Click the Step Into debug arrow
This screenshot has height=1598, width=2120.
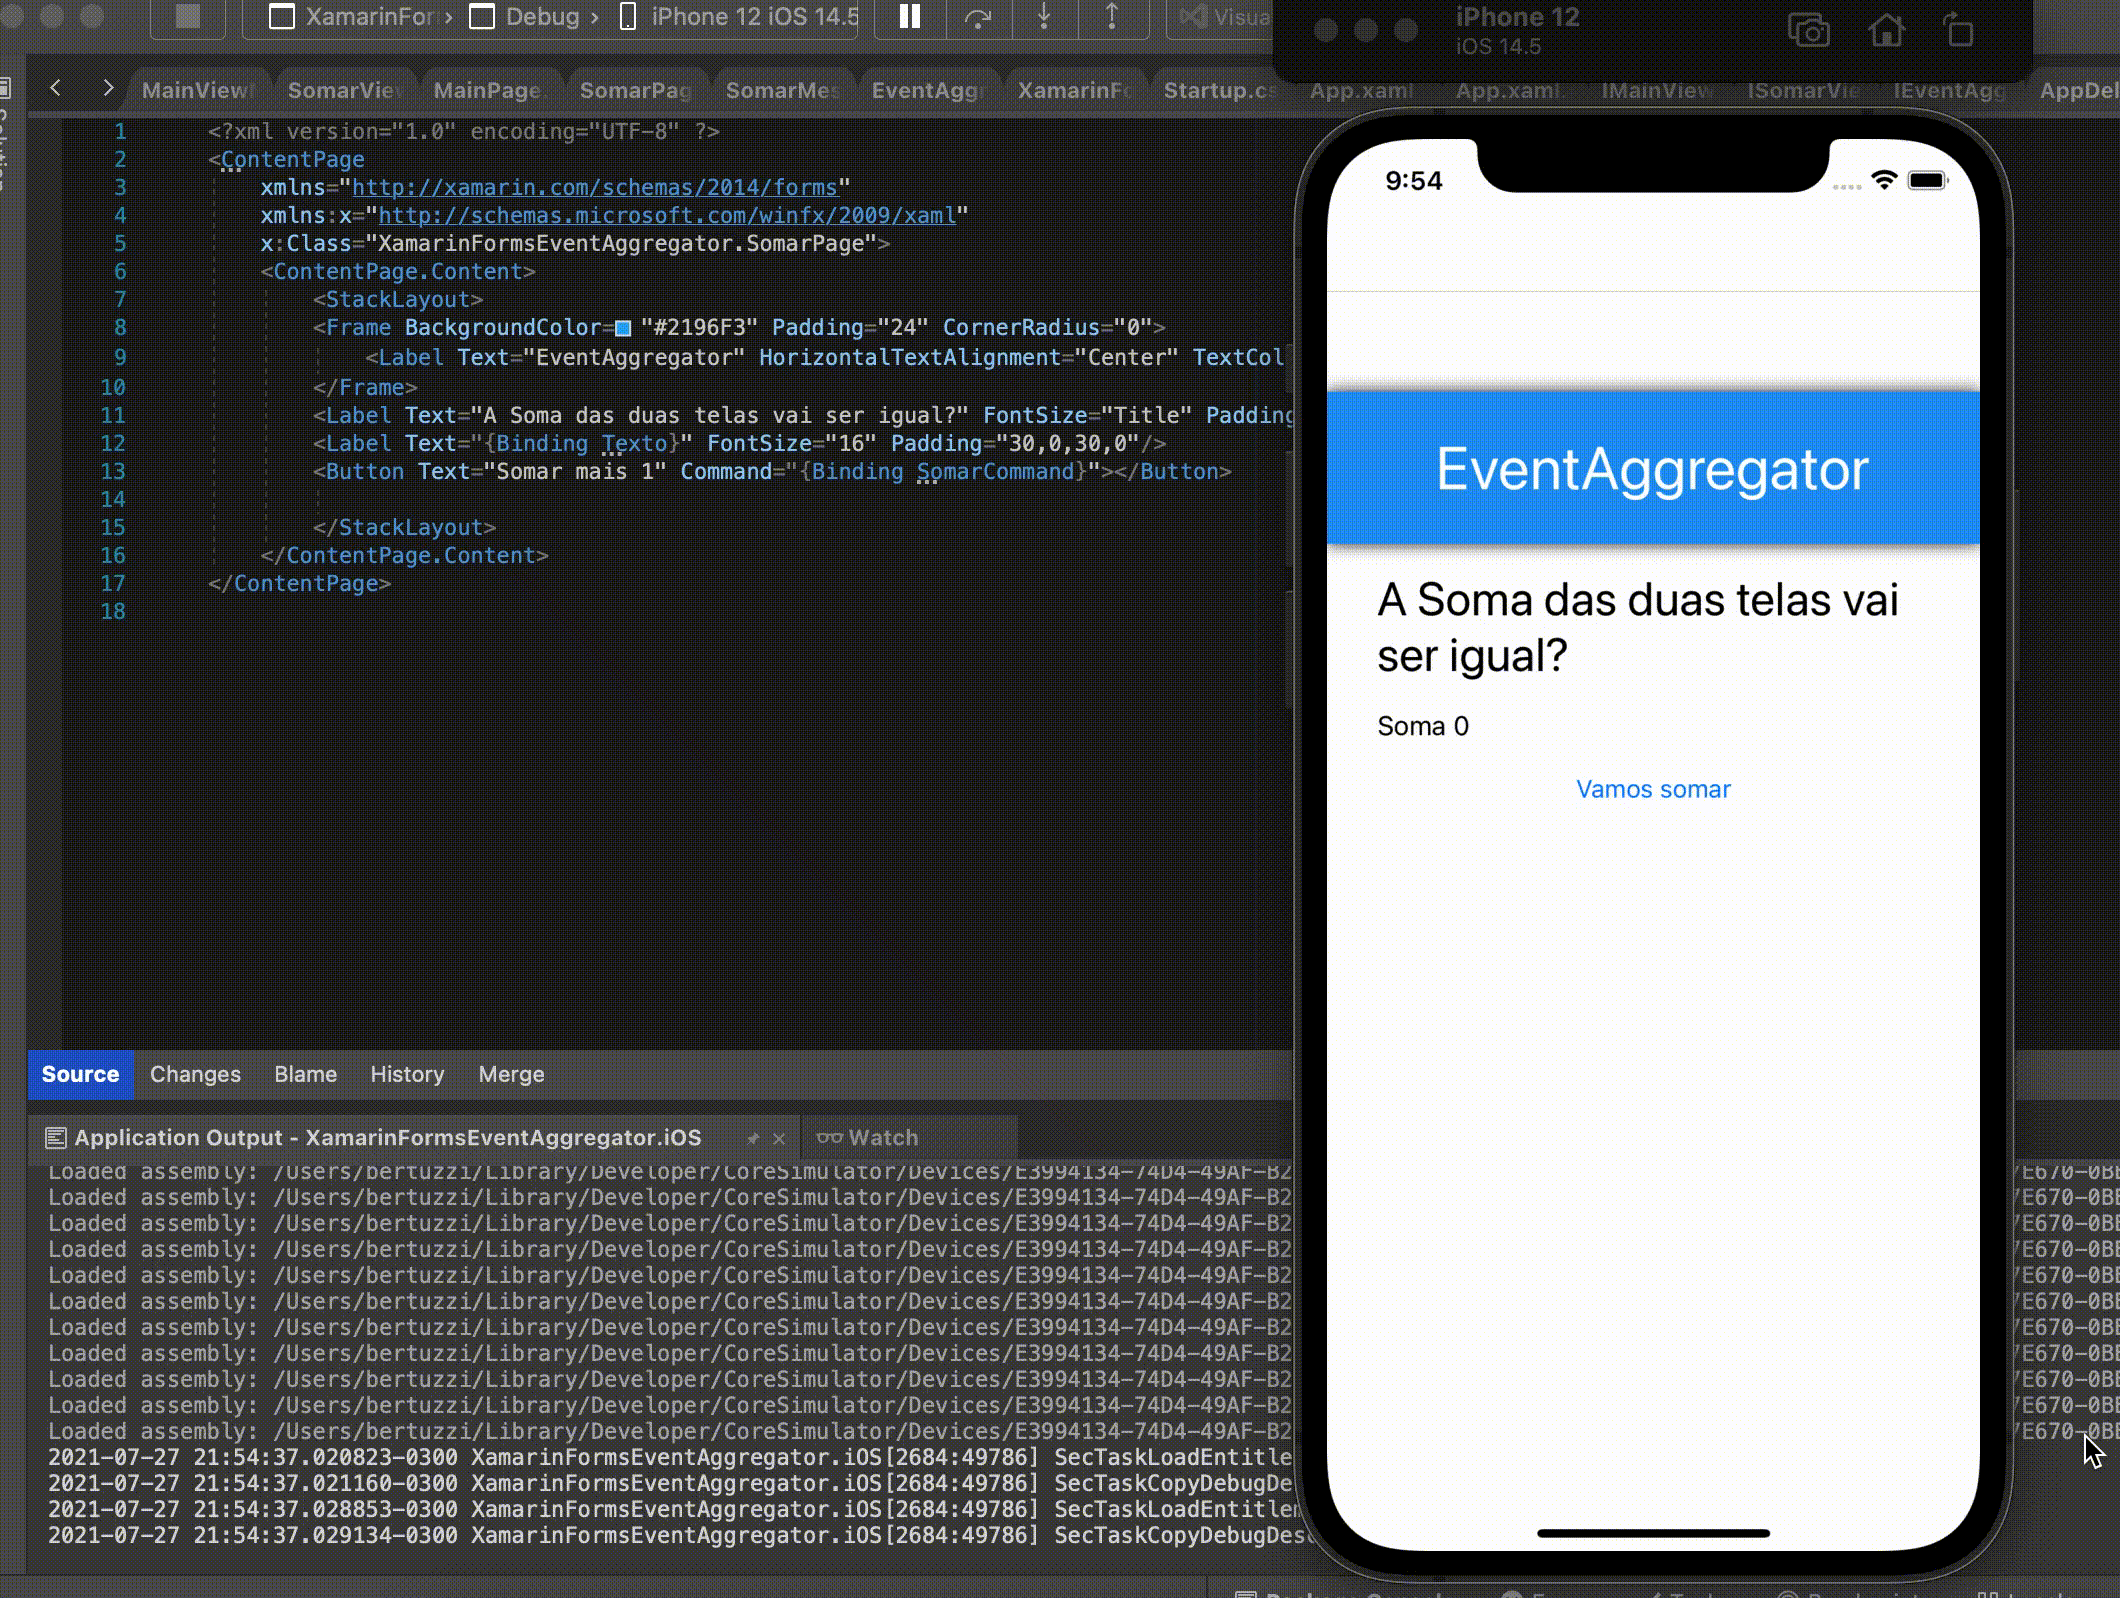click(1044, 17)
